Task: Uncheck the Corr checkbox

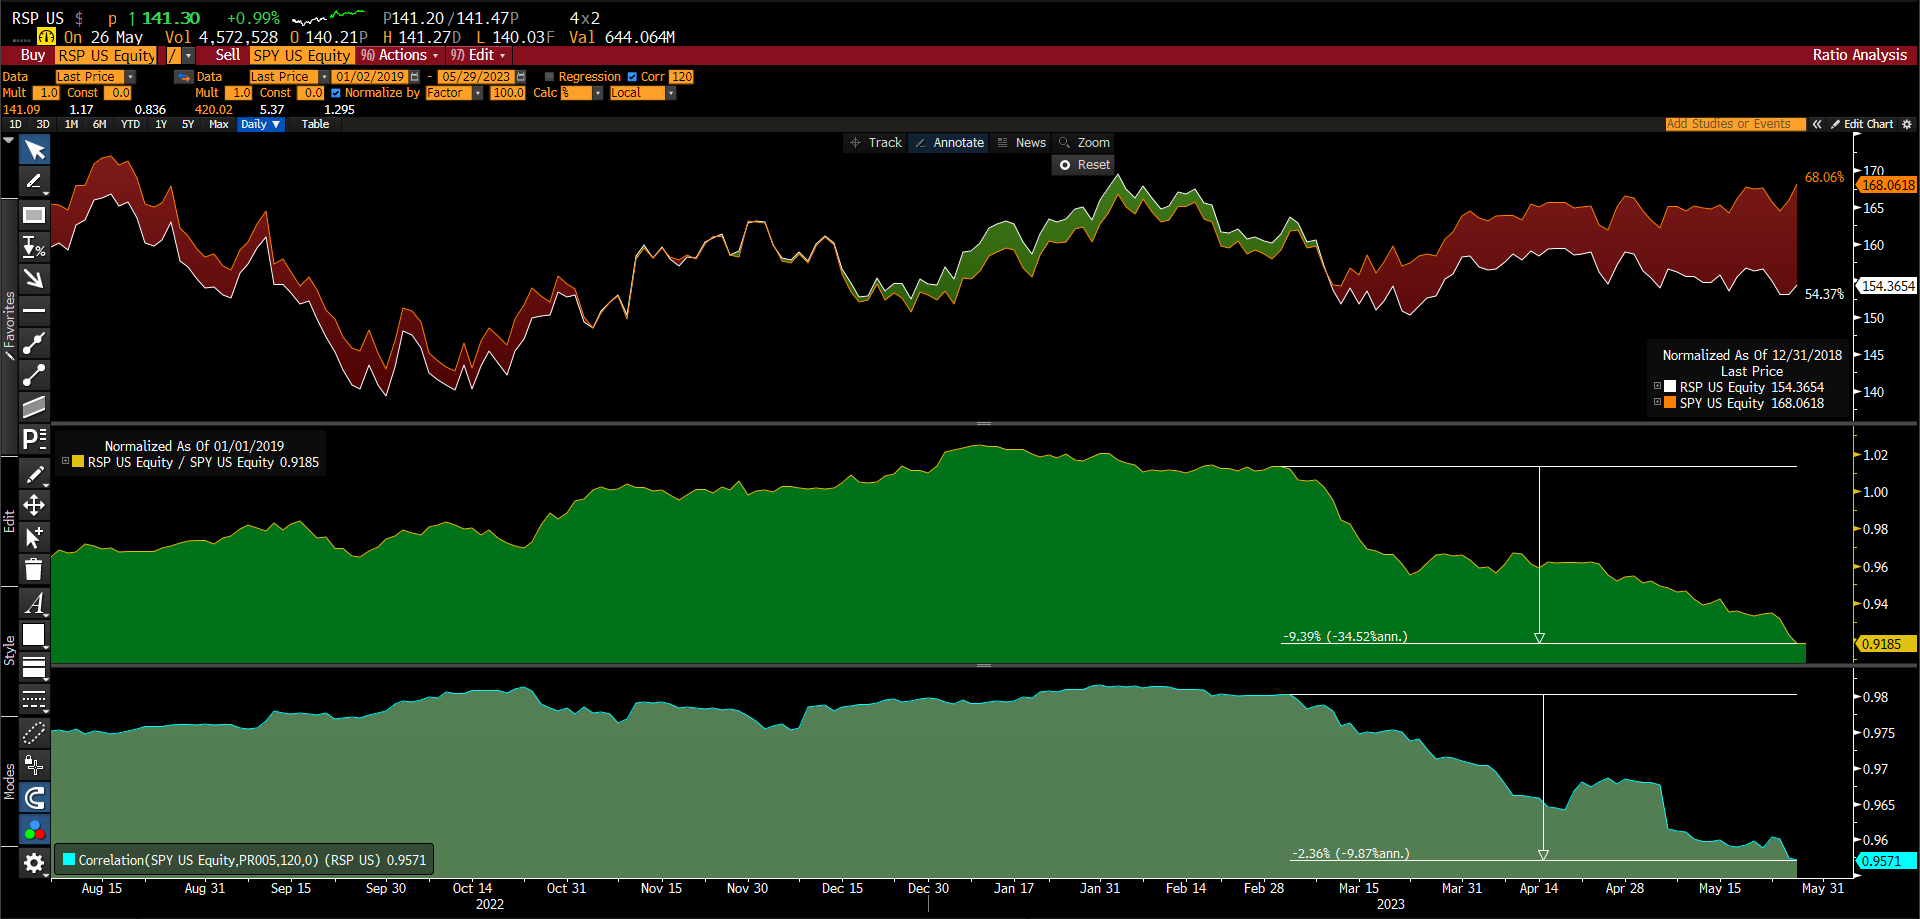Action: tap(632, 77)
